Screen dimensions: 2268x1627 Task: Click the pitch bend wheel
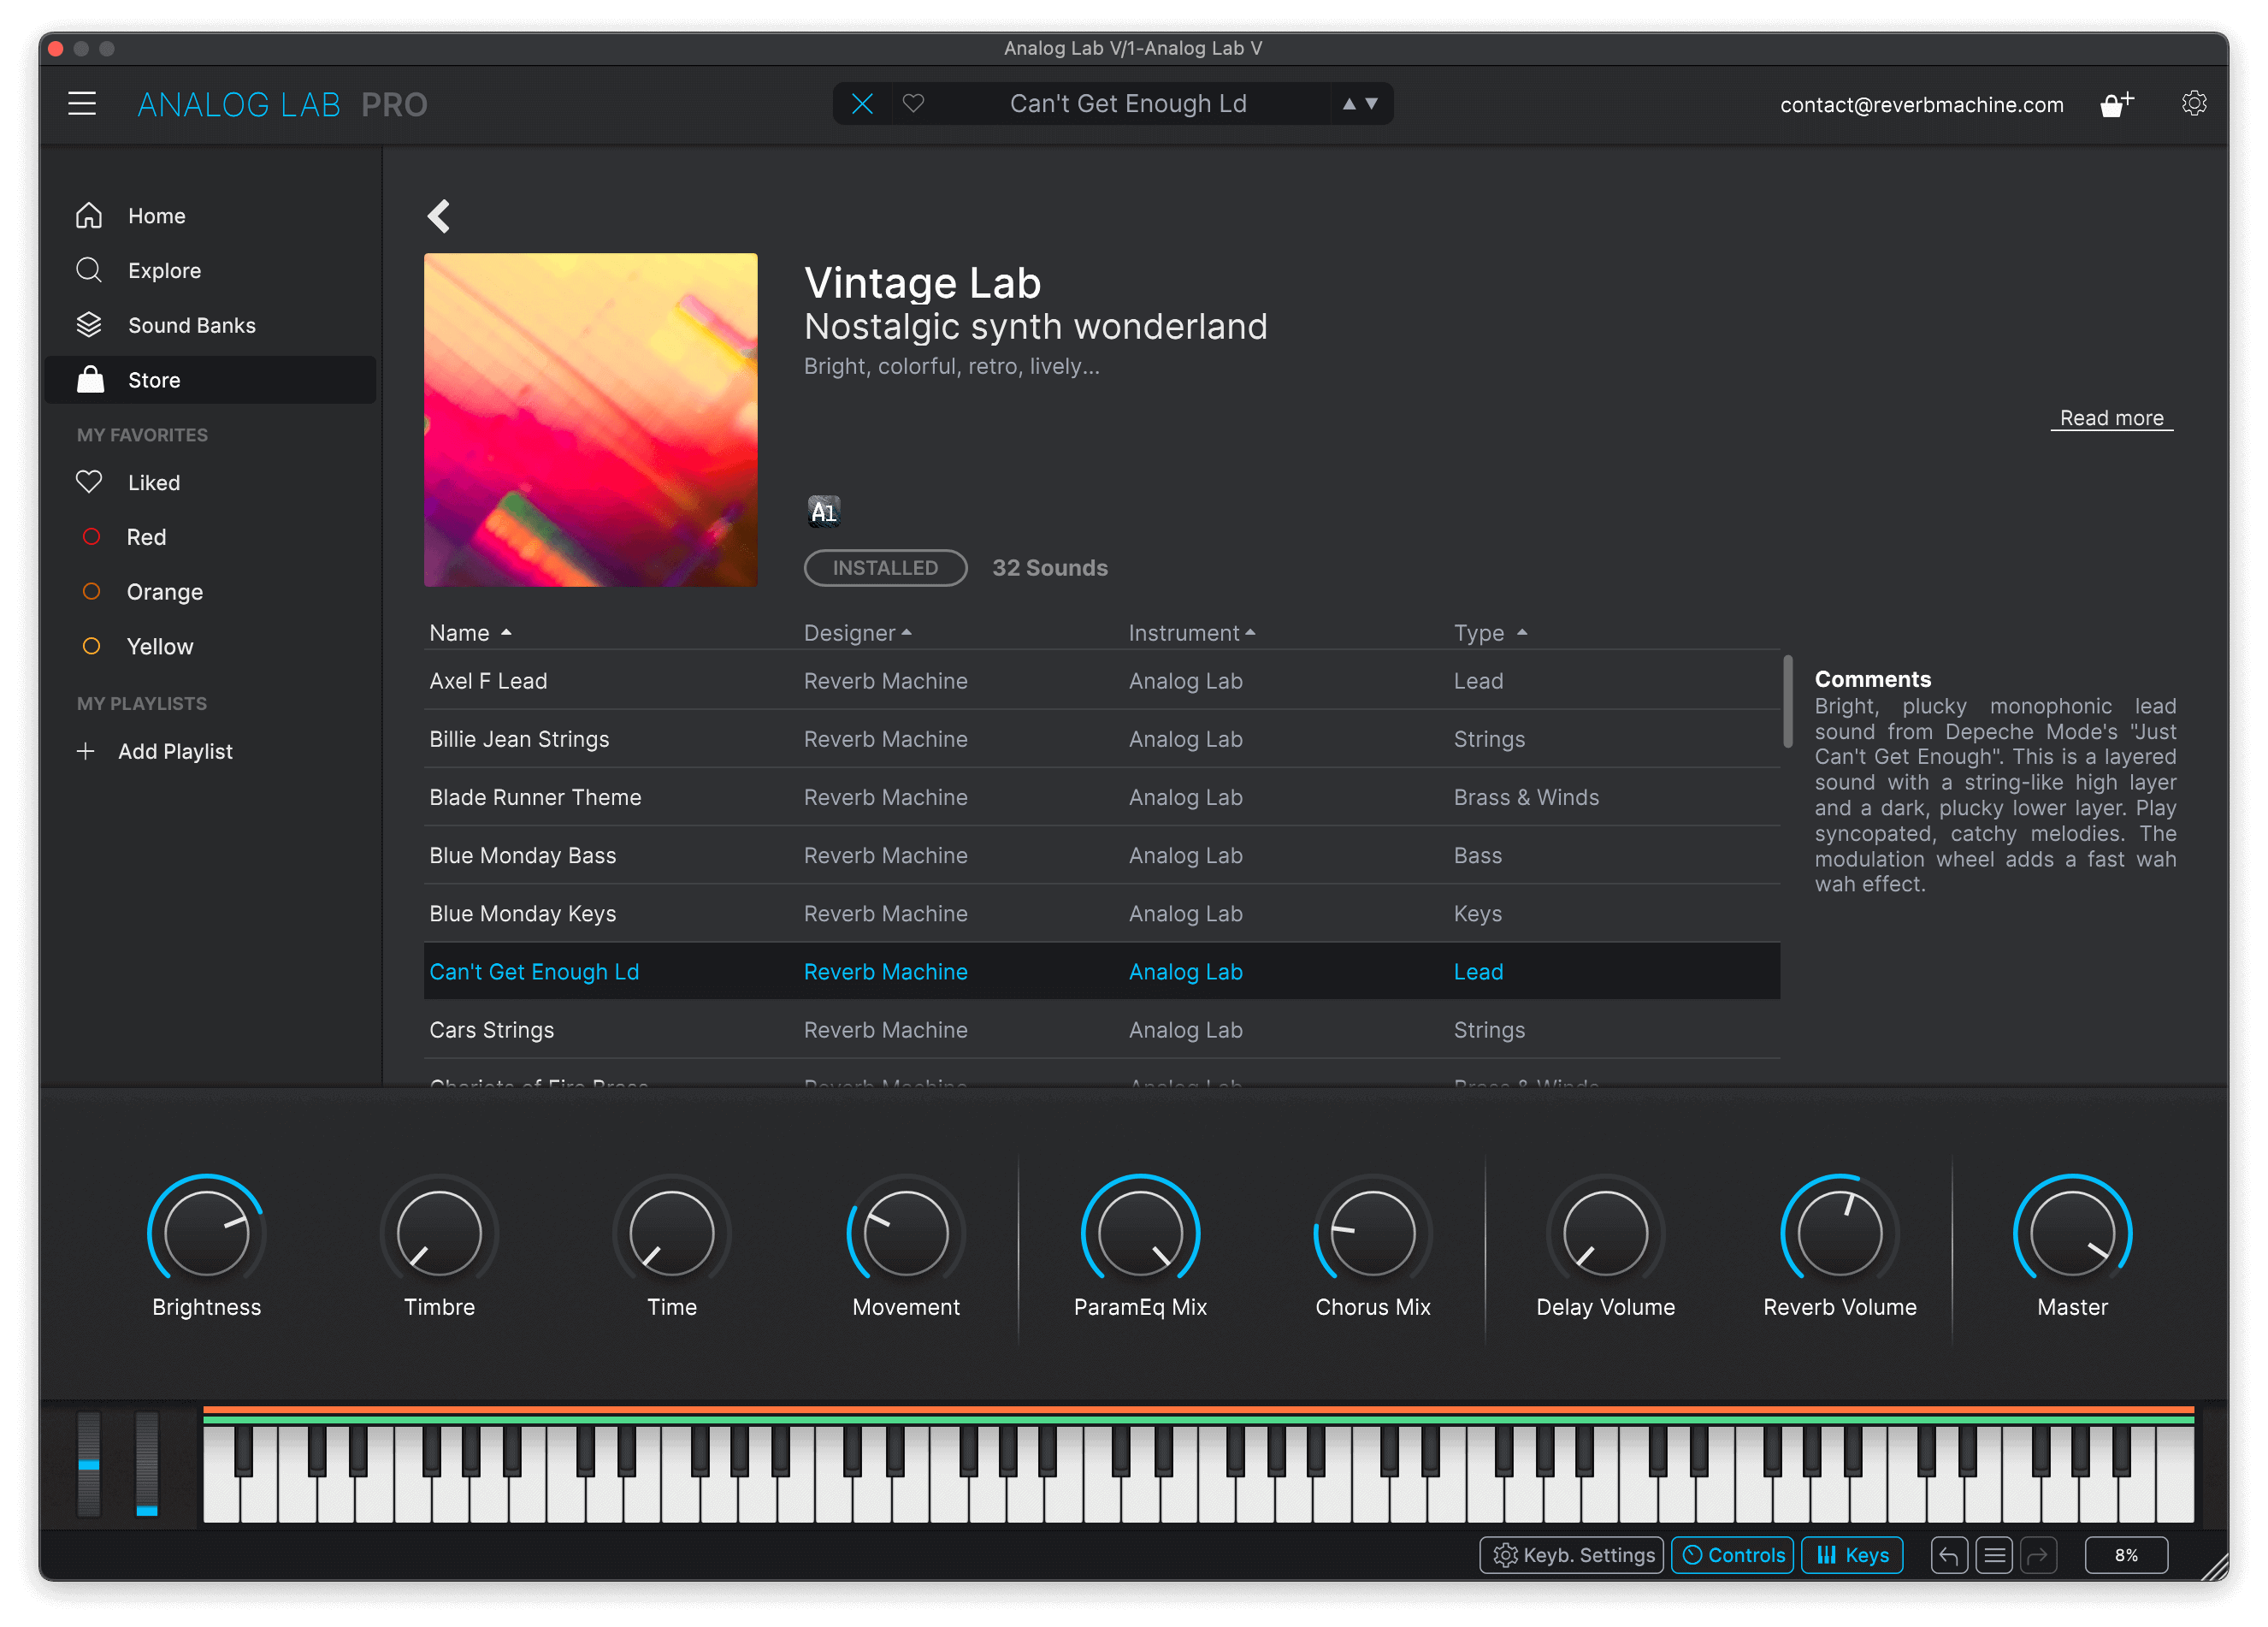(x=89, y=1464)
